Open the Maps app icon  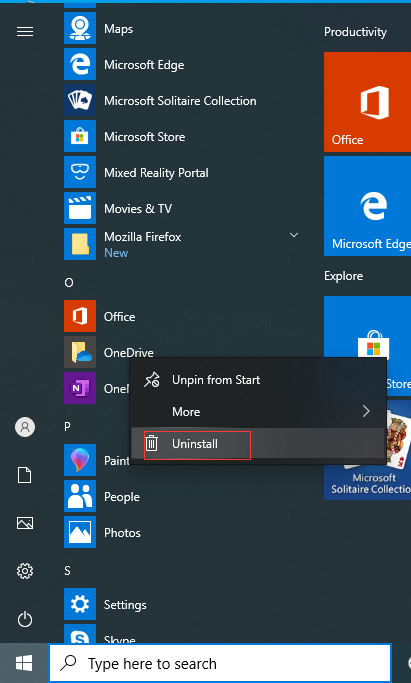pyautogui.click(x=80, y=28)
